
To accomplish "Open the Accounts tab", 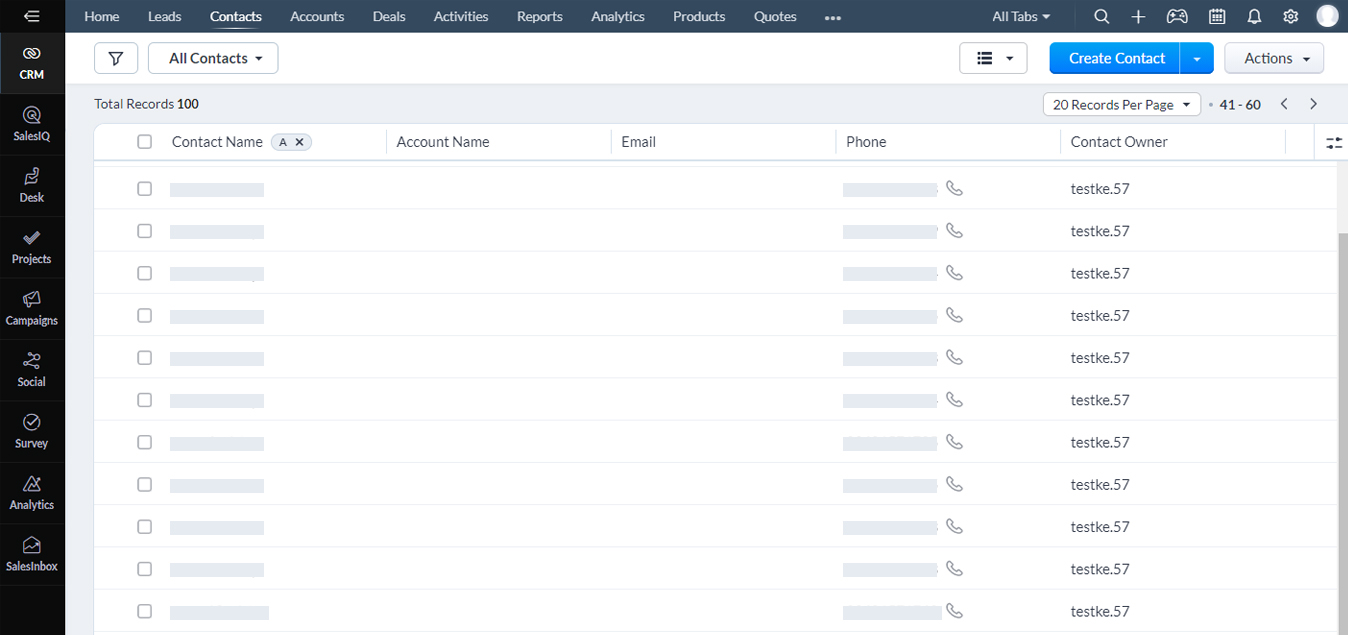I will point(317,16).
